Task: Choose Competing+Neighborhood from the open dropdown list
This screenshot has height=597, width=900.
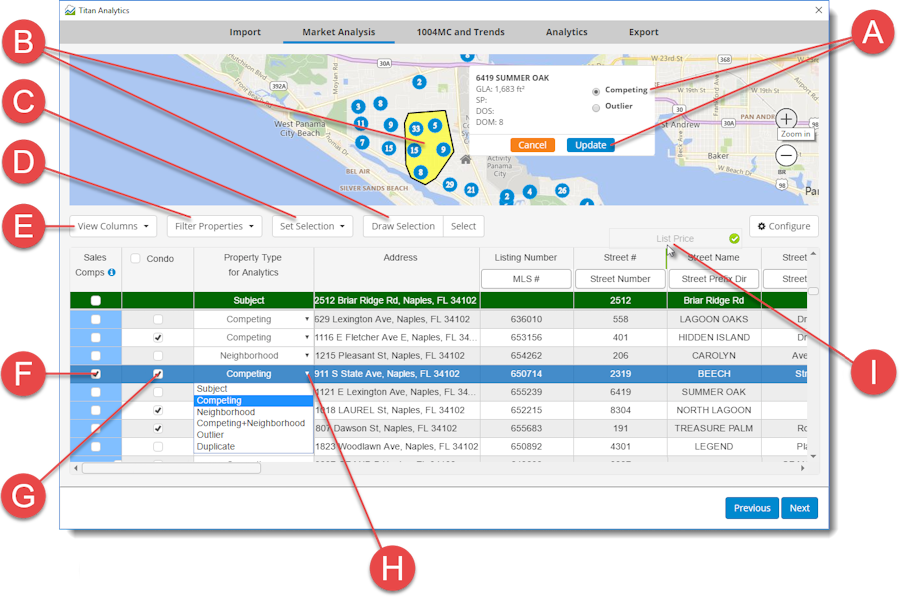Action: pos(251,423)
